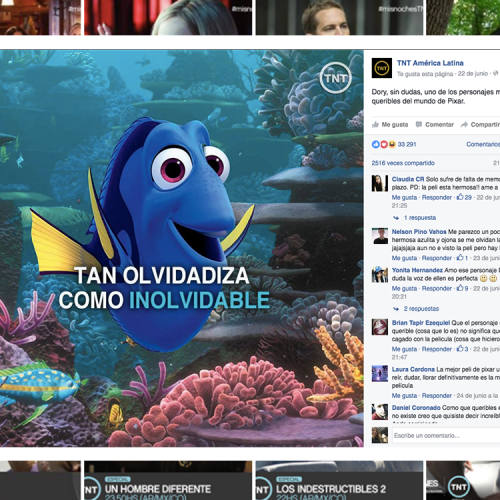Open Daniel Coronado's profile name
This screenshot has width=500, height=500.
(x=416, y=408)
